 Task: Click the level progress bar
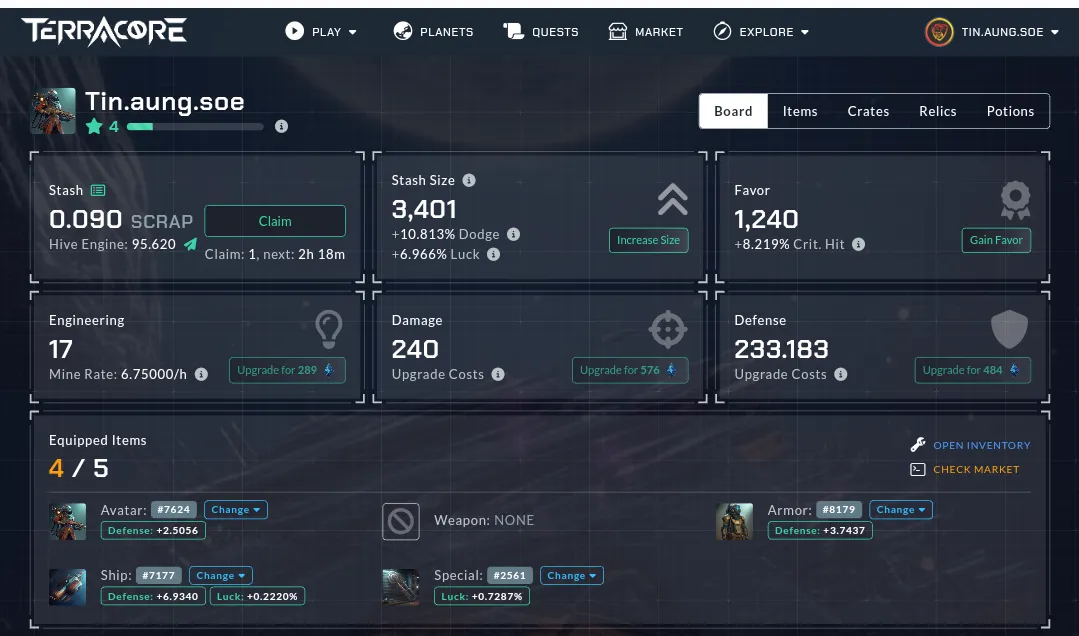click(x=195, y=127)
